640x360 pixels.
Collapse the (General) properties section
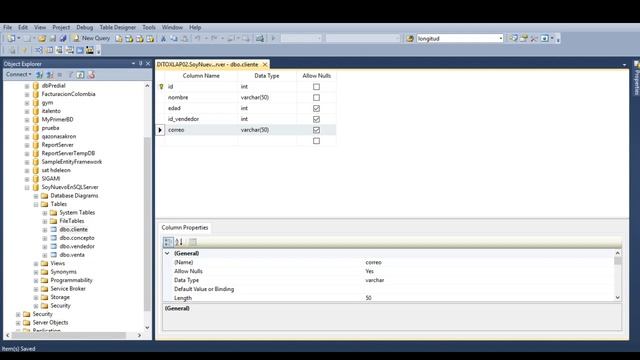(167, 253)
